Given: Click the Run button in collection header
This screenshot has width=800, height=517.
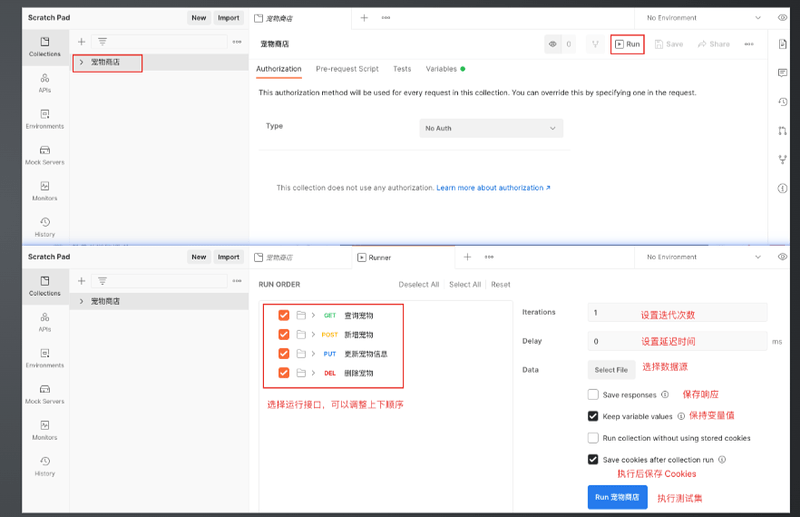Looking at the screenshot, I should pos(628,44).
